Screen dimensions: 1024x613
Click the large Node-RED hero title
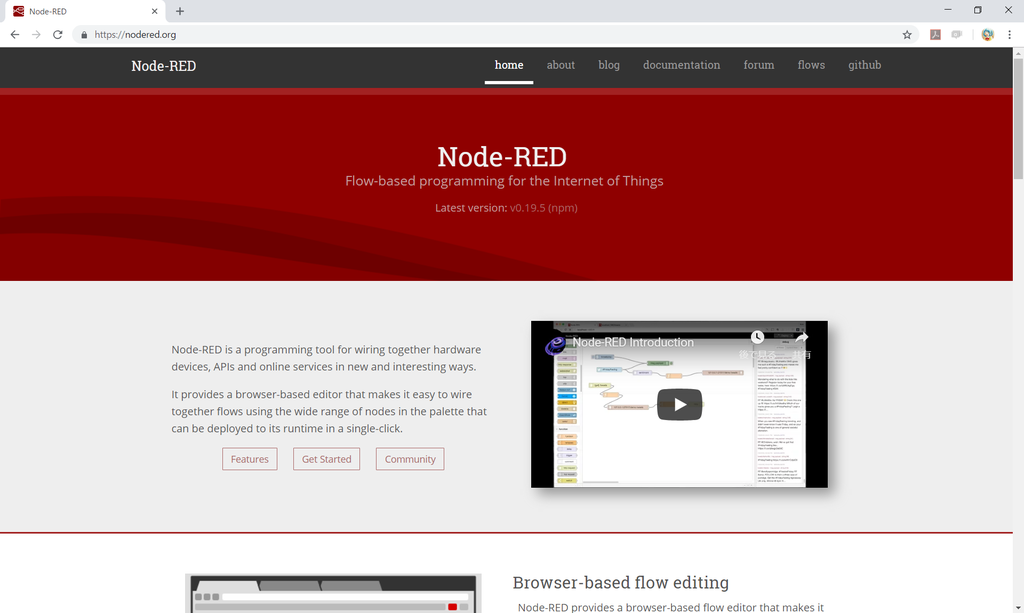click(502, 157)
